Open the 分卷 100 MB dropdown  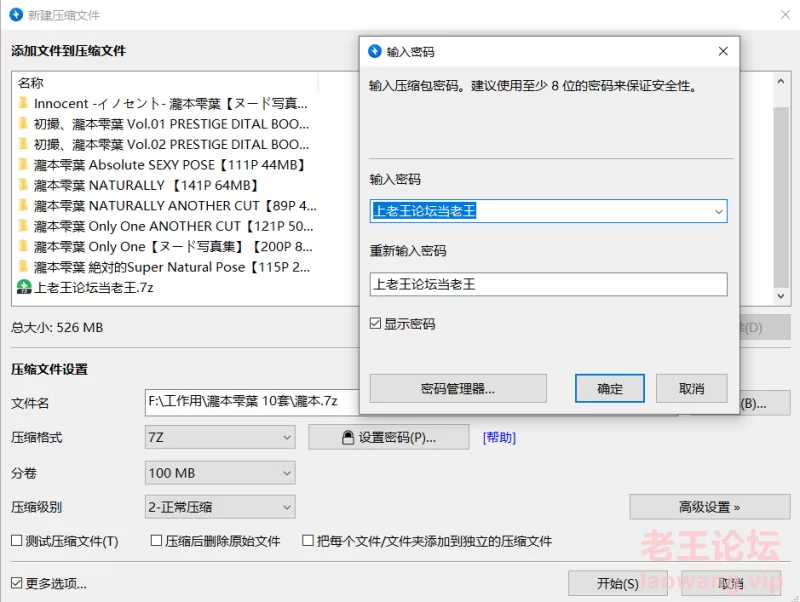point(220,473)
